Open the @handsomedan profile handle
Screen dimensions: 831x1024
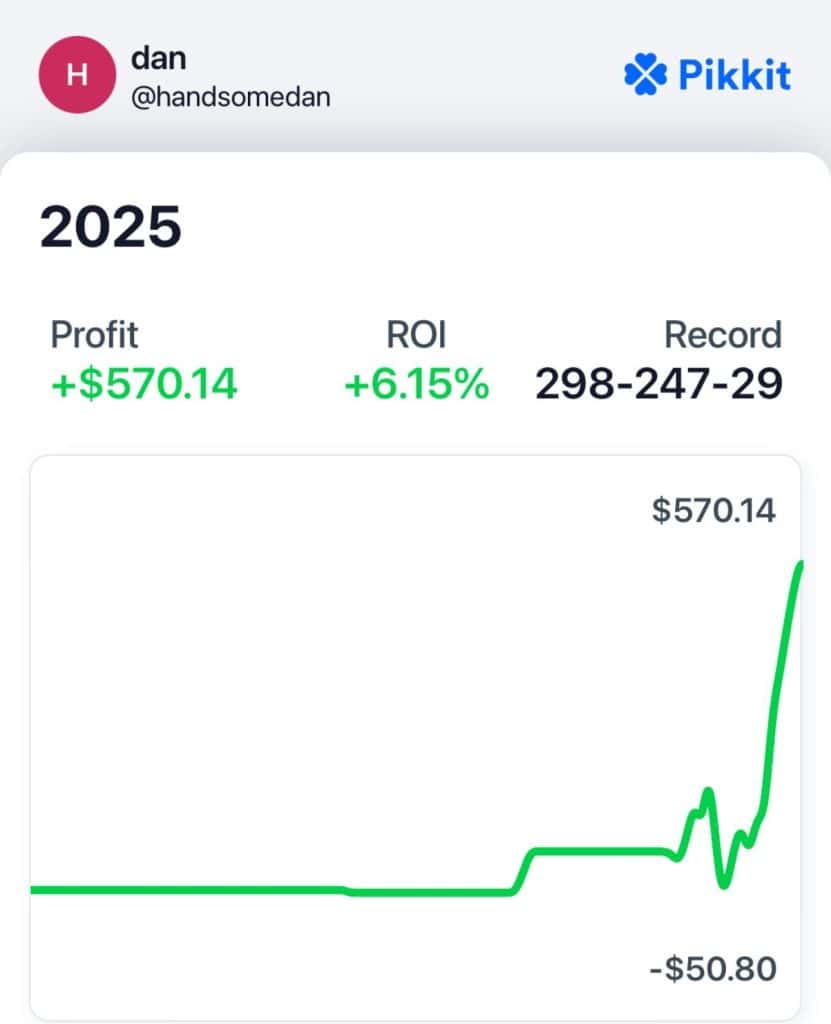click(231, 97)
